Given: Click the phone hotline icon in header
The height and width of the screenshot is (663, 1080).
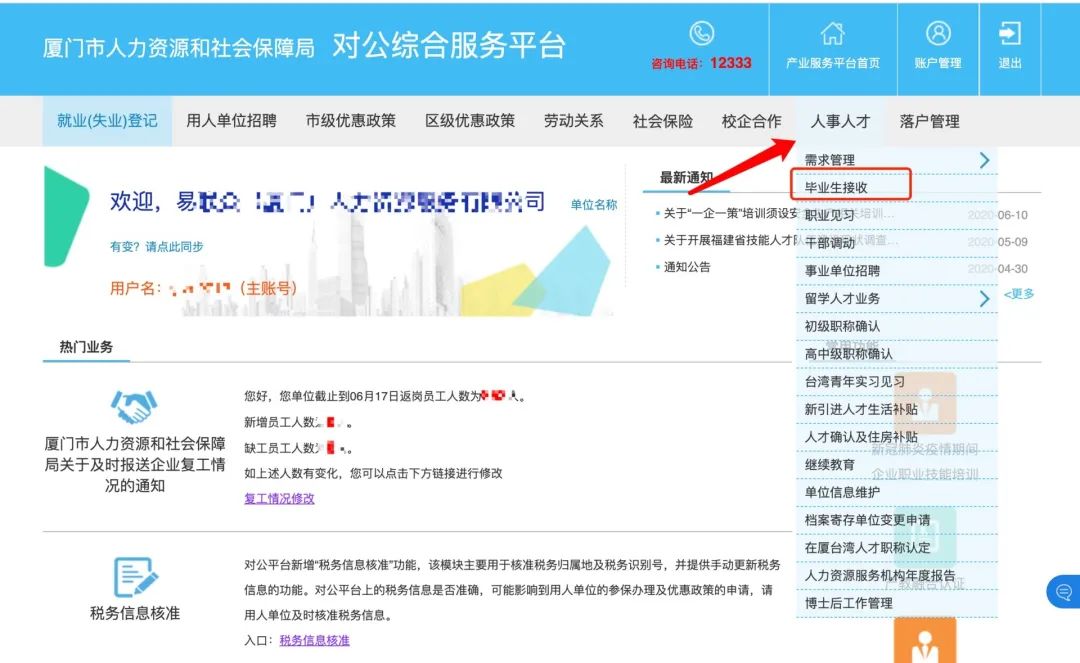Looking at the screenshot, I should pyautogui.click(x=701, y=33).
